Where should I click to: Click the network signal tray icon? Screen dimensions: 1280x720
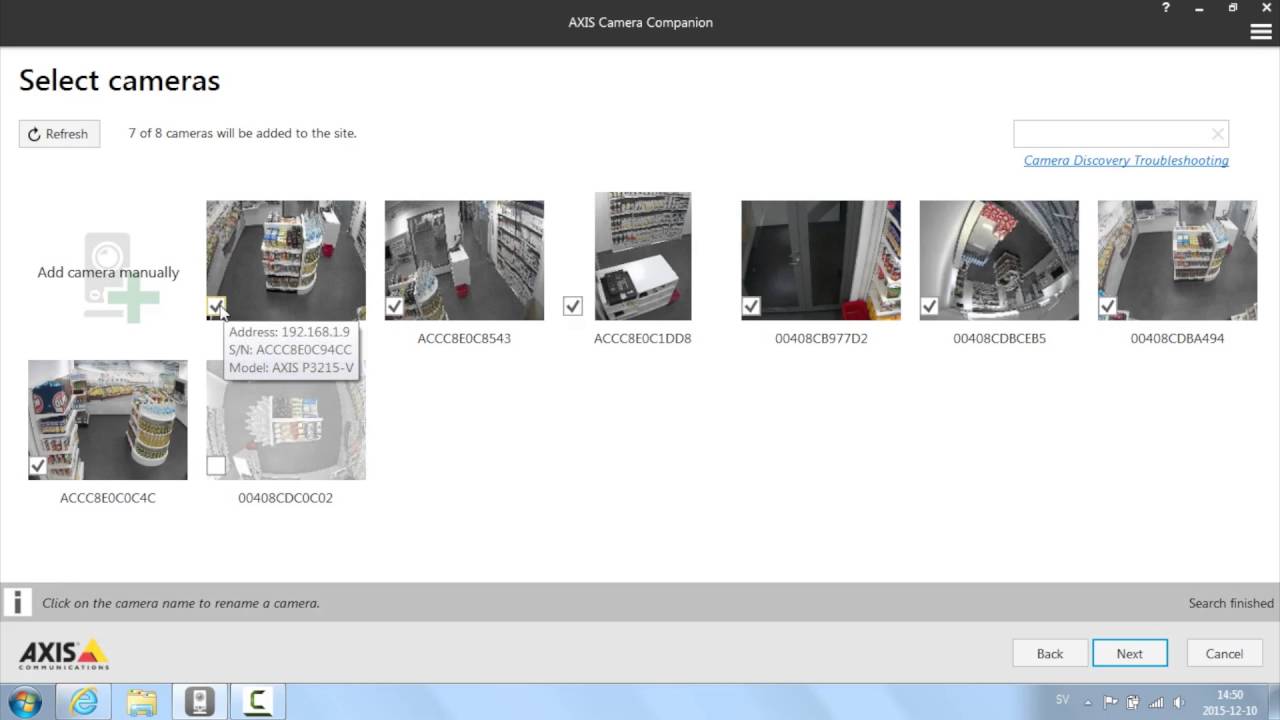tap(1156, 702)
